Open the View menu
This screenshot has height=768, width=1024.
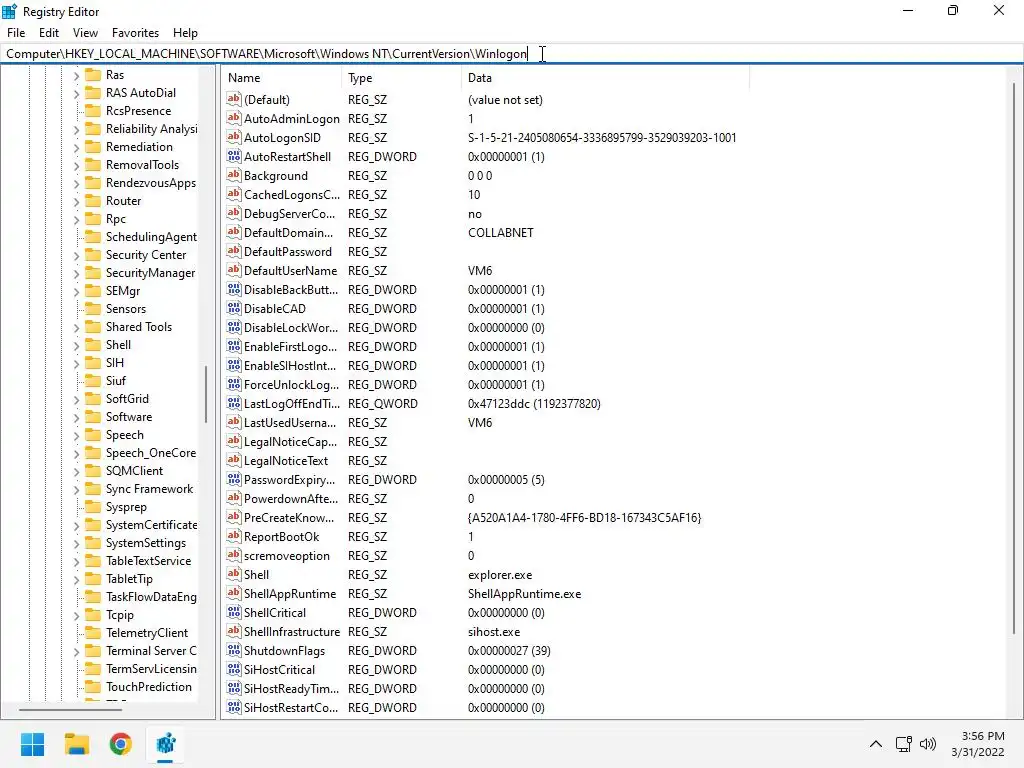tap(86, 33)
